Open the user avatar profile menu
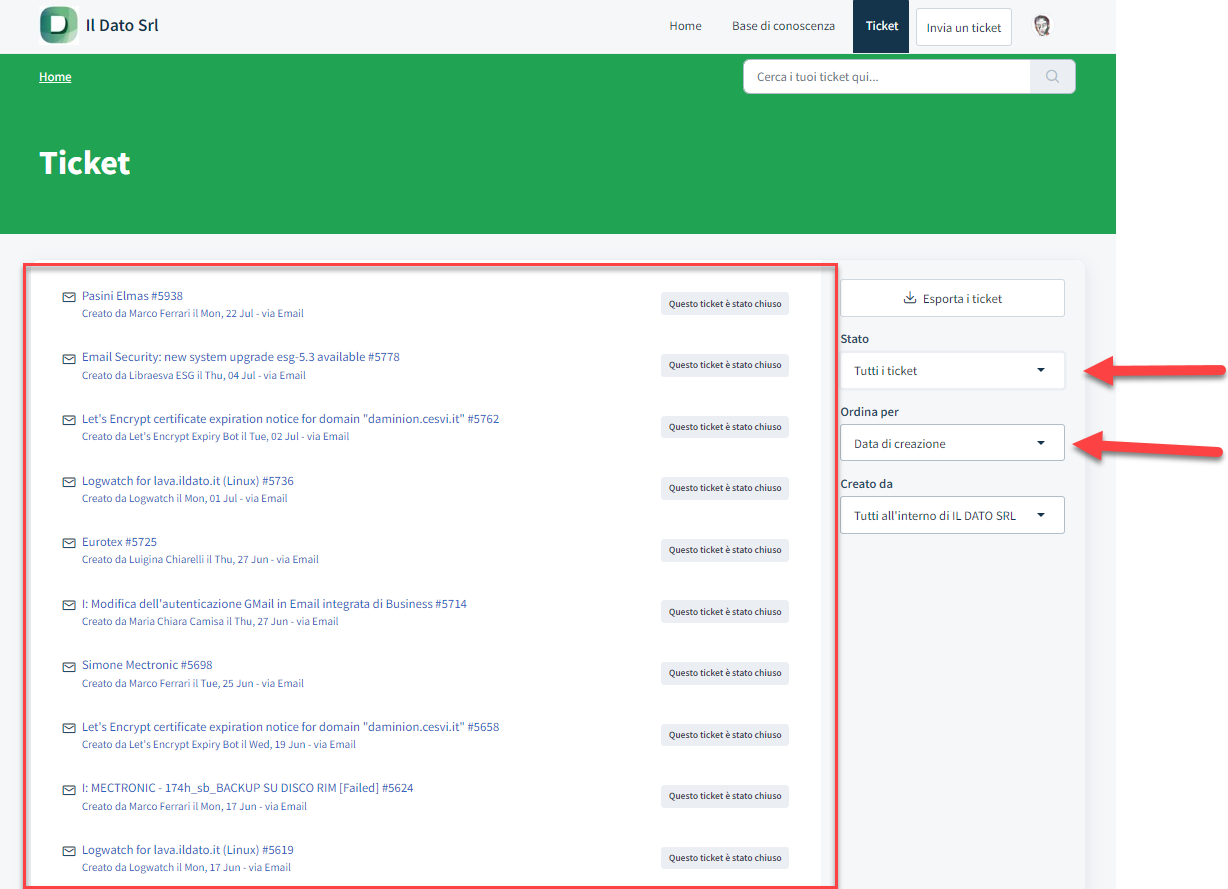 coord(1042,26)
